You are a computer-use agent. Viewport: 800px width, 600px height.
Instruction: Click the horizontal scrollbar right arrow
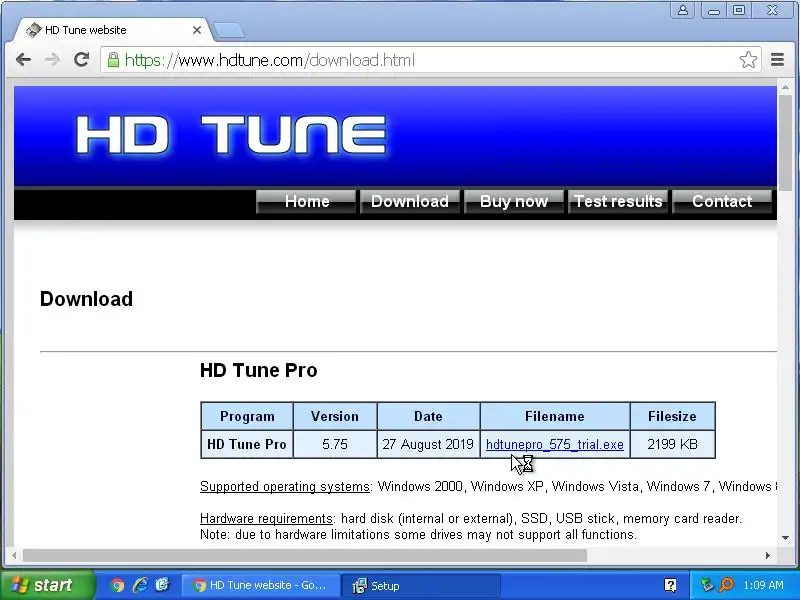(768, 555)
